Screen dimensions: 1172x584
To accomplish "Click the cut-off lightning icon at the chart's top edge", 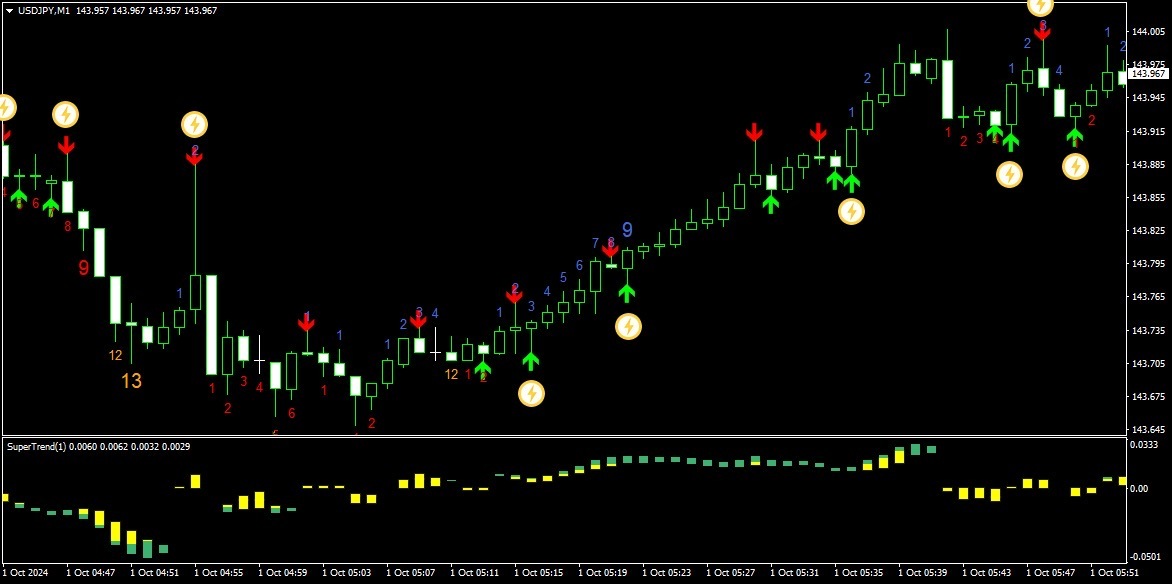I will pyautogui.click(x=1040, y=7).
